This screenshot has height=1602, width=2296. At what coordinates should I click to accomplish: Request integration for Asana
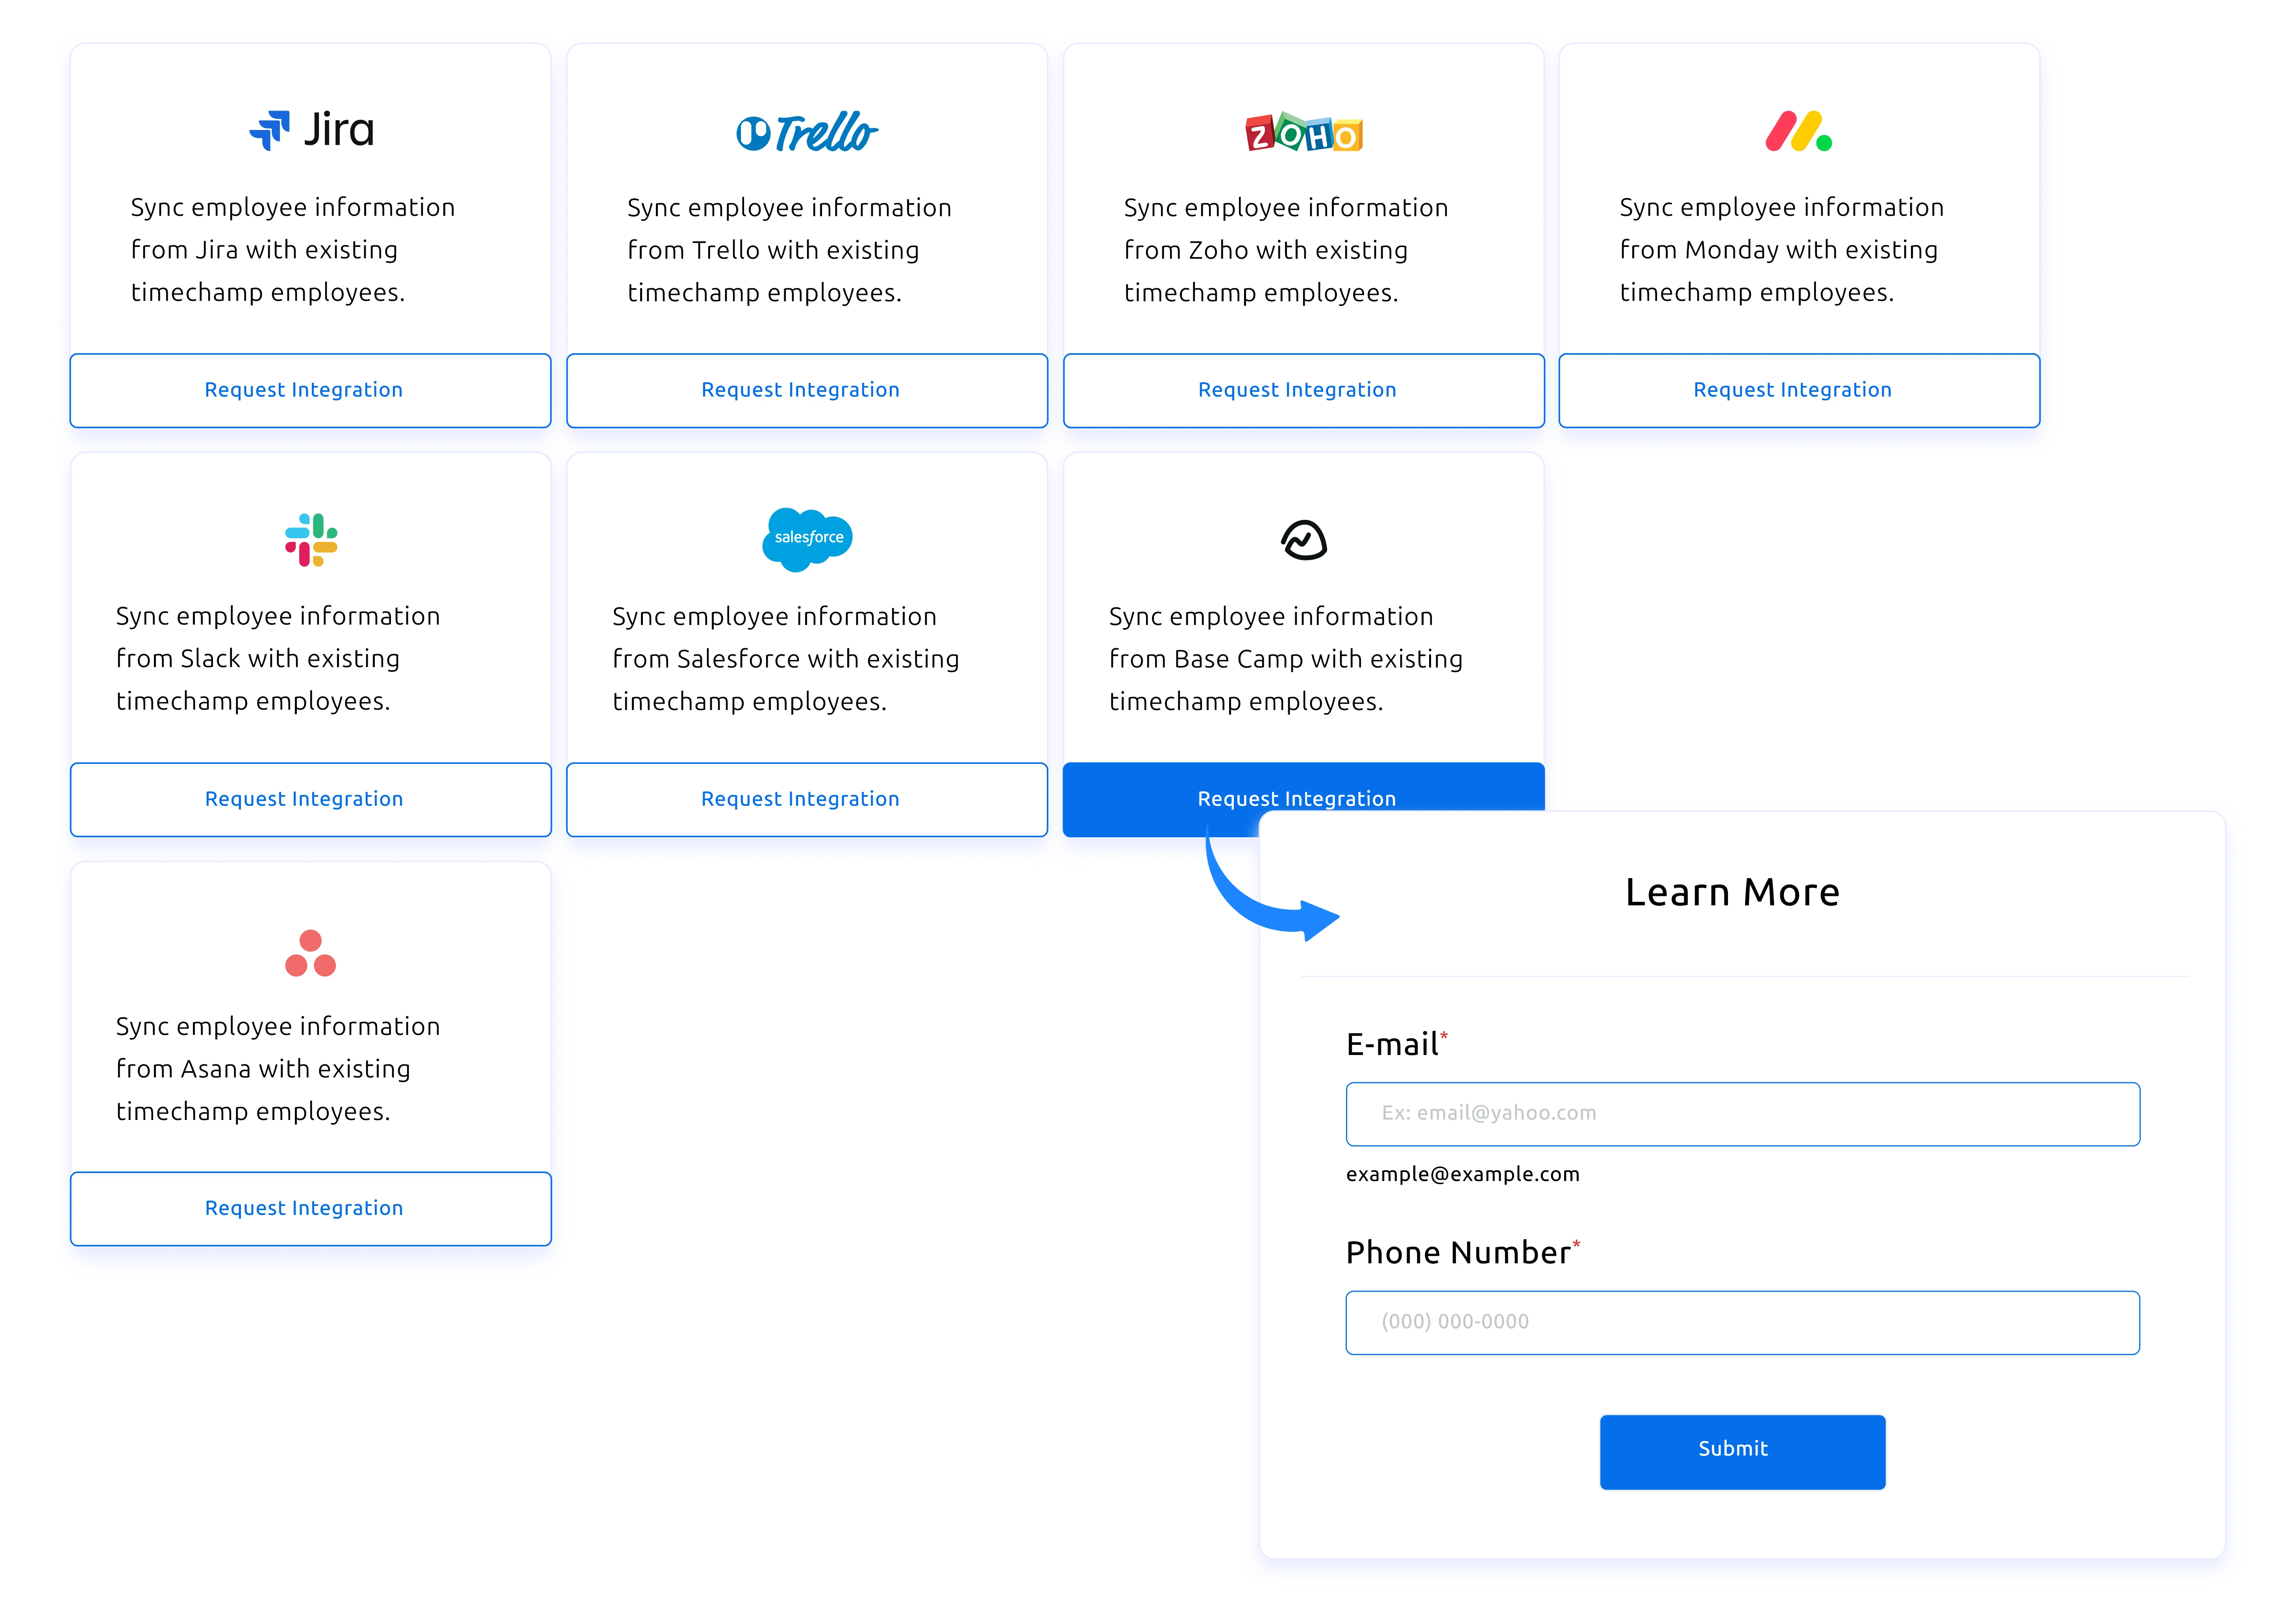click(x=310, y=1208)
